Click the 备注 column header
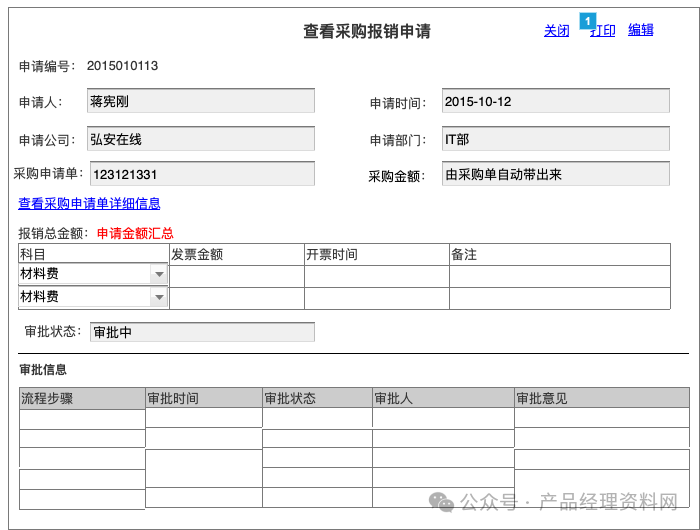Viewport: 700px width, 530px height. [x=560, y=255]
